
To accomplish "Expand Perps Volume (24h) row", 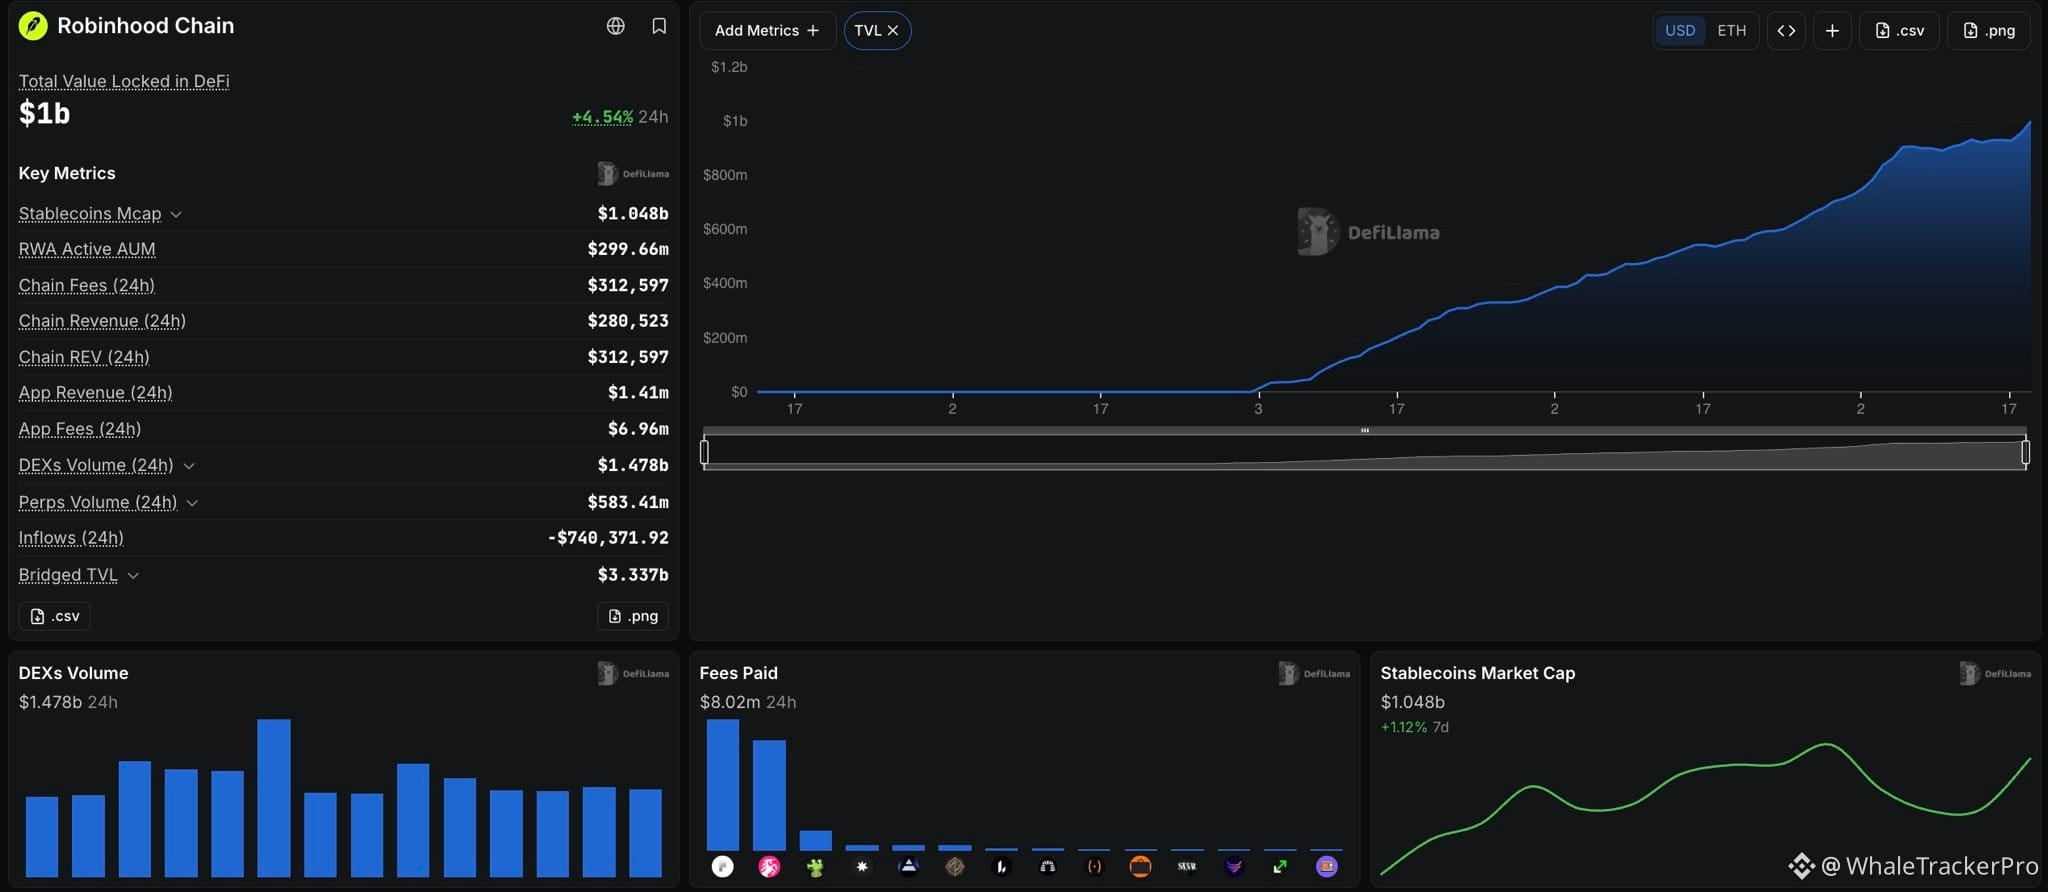I will (192, 503).
